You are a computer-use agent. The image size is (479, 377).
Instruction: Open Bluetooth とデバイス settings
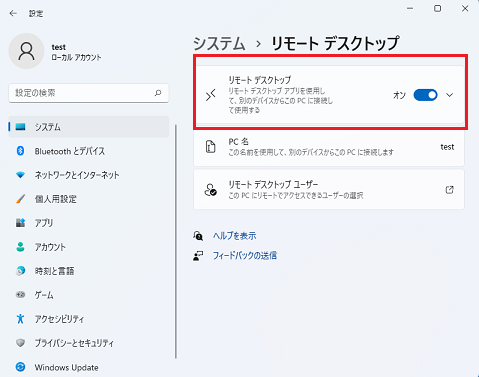(89, 151)
